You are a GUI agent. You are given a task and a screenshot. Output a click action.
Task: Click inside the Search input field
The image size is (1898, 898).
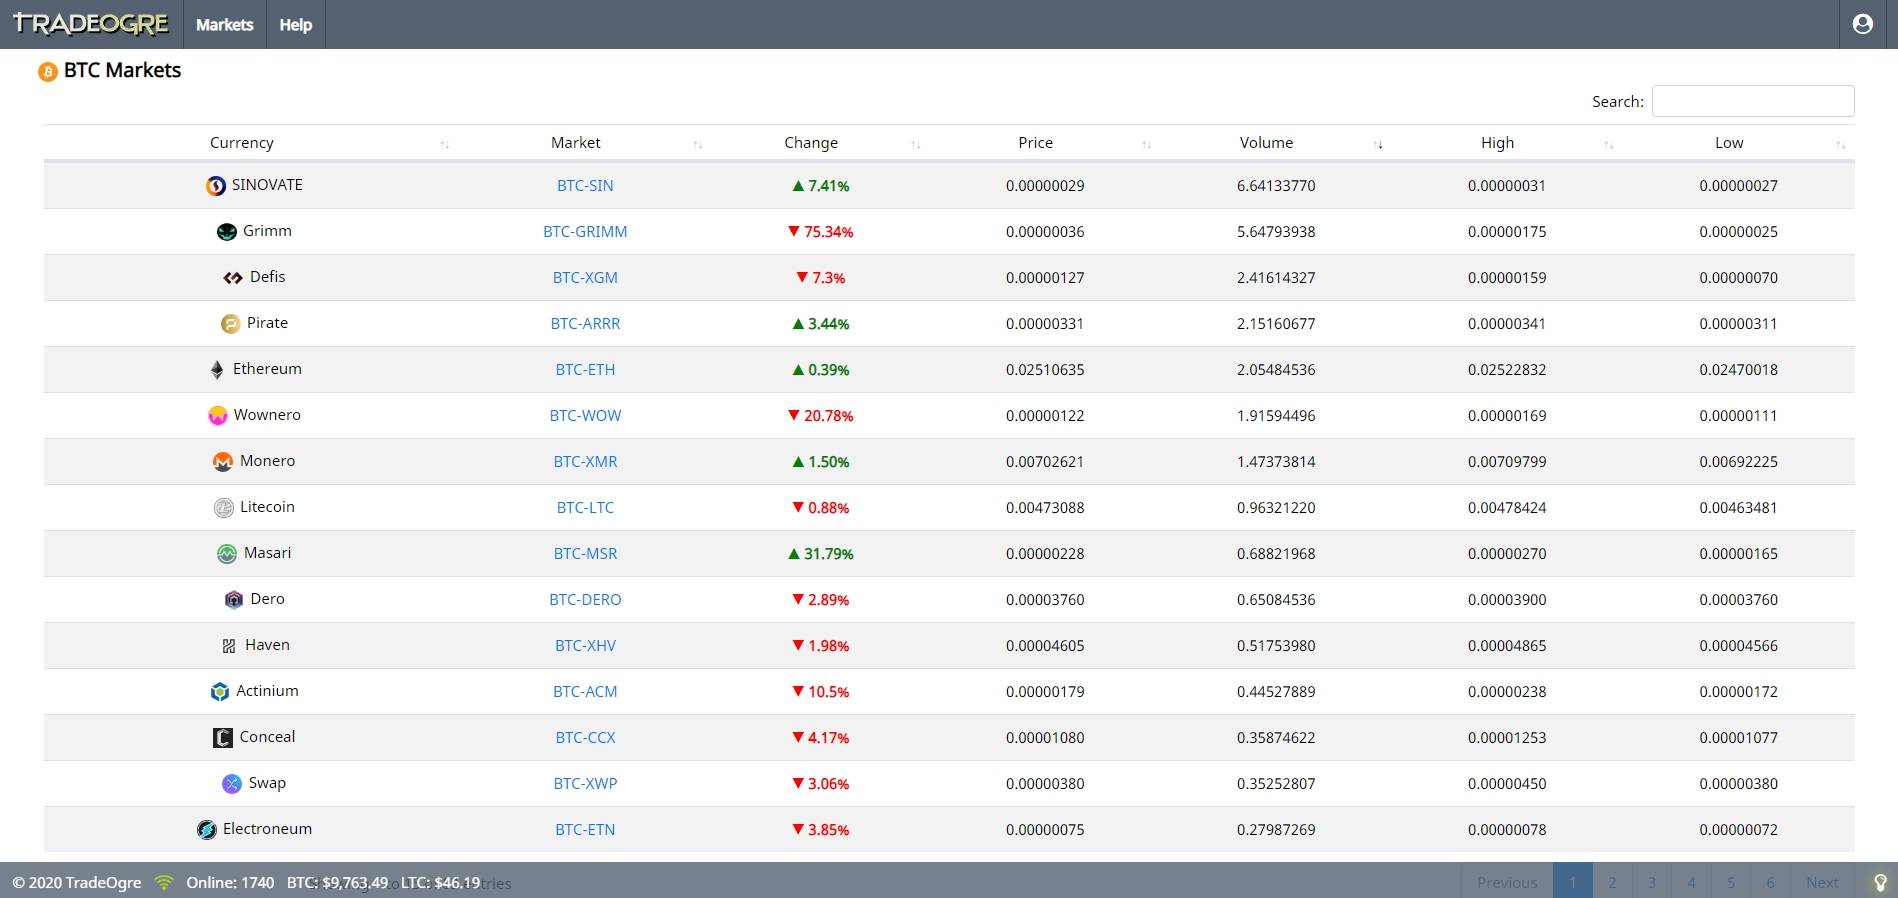click(1753, 101)
